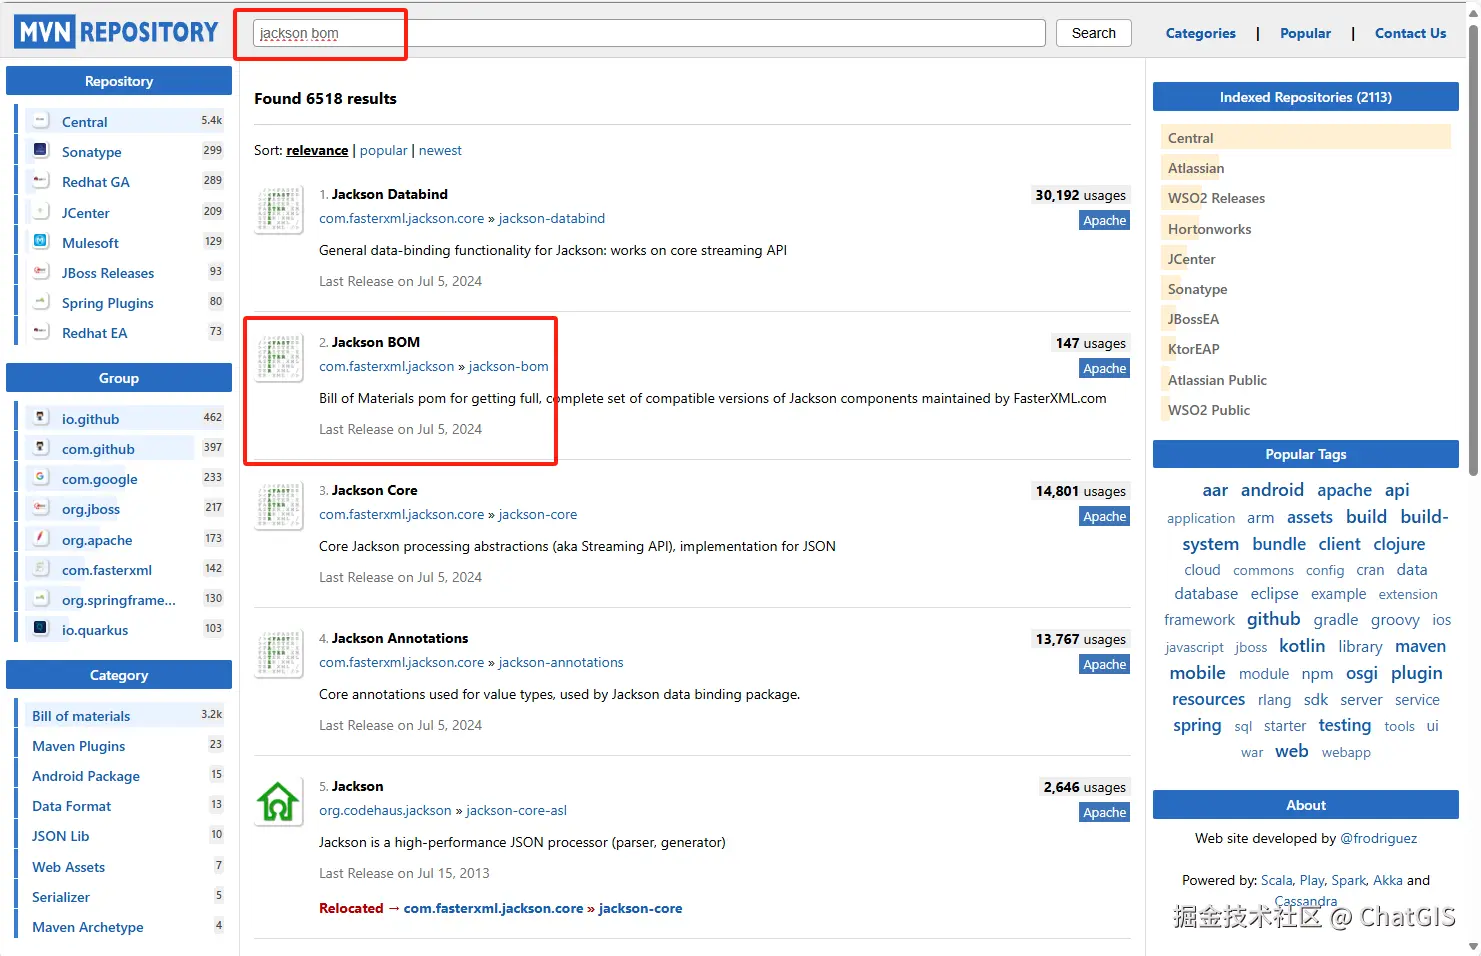Viewport: 1481px width, 956px height.
Task: Open Jackson Databind artifact thumbnail
Action: [x=279, y=210]
